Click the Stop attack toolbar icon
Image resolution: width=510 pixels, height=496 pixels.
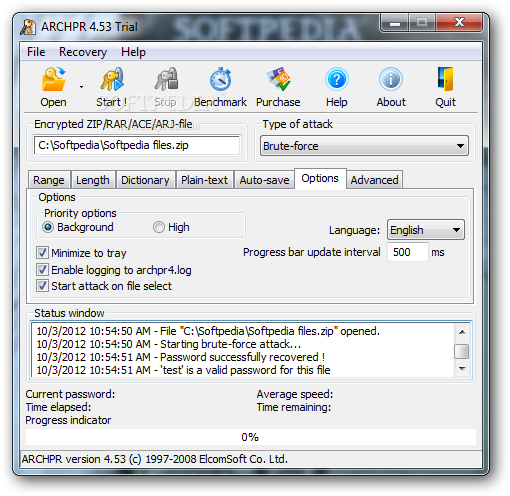pos(166,79)
